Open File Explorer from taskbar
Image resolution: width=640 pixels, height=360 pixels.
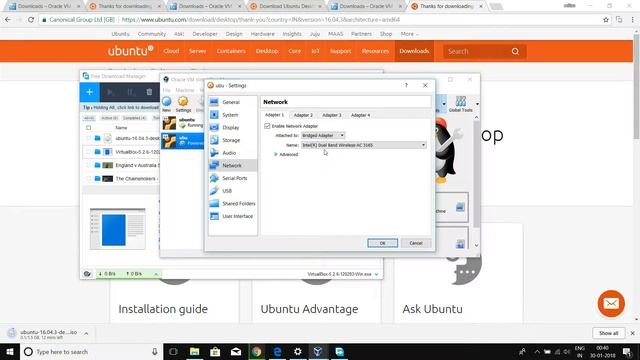point(195,351)
